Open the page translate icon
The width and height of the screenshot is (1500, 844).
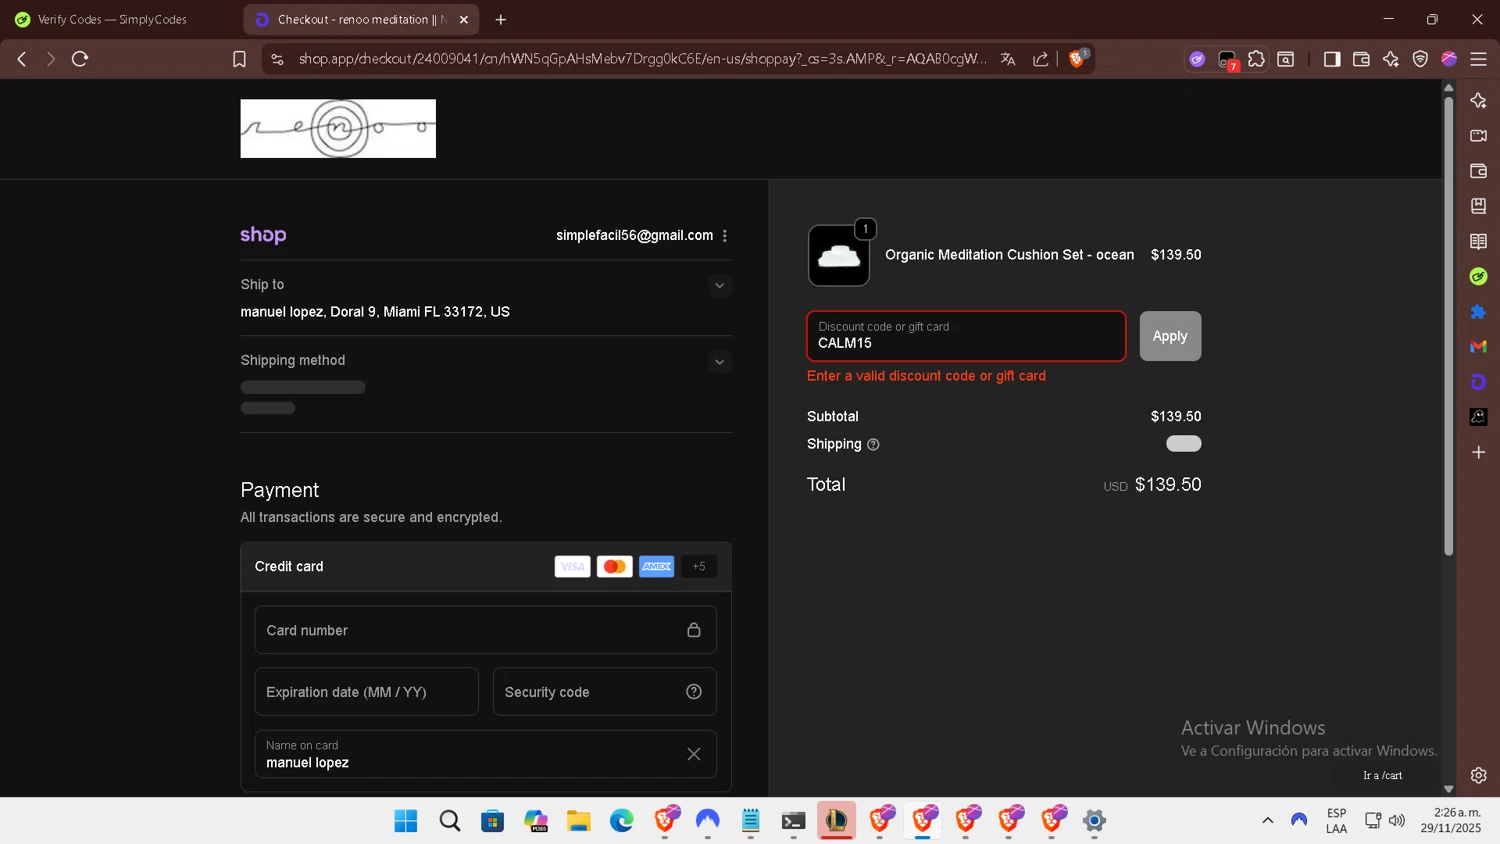1008,59
